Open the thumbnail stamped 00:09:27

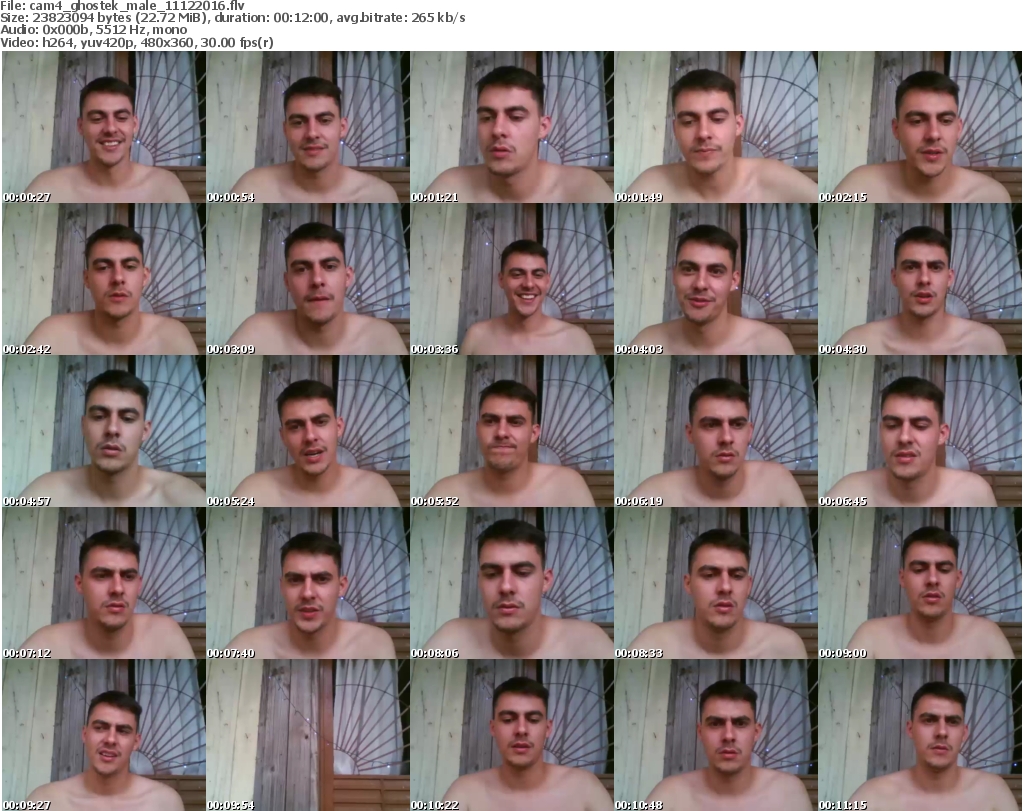104,735
